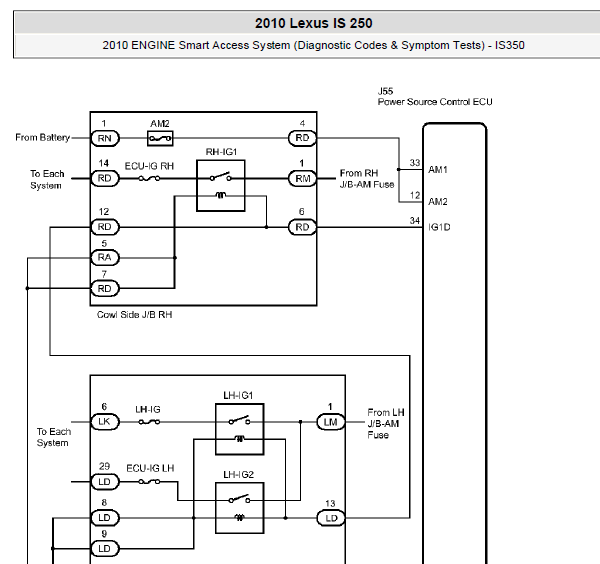The height and width of the screenshot is (564, 600).
Task: Click the ECU-IG RH fuse symbol
Action: click(x=149, y=178)
